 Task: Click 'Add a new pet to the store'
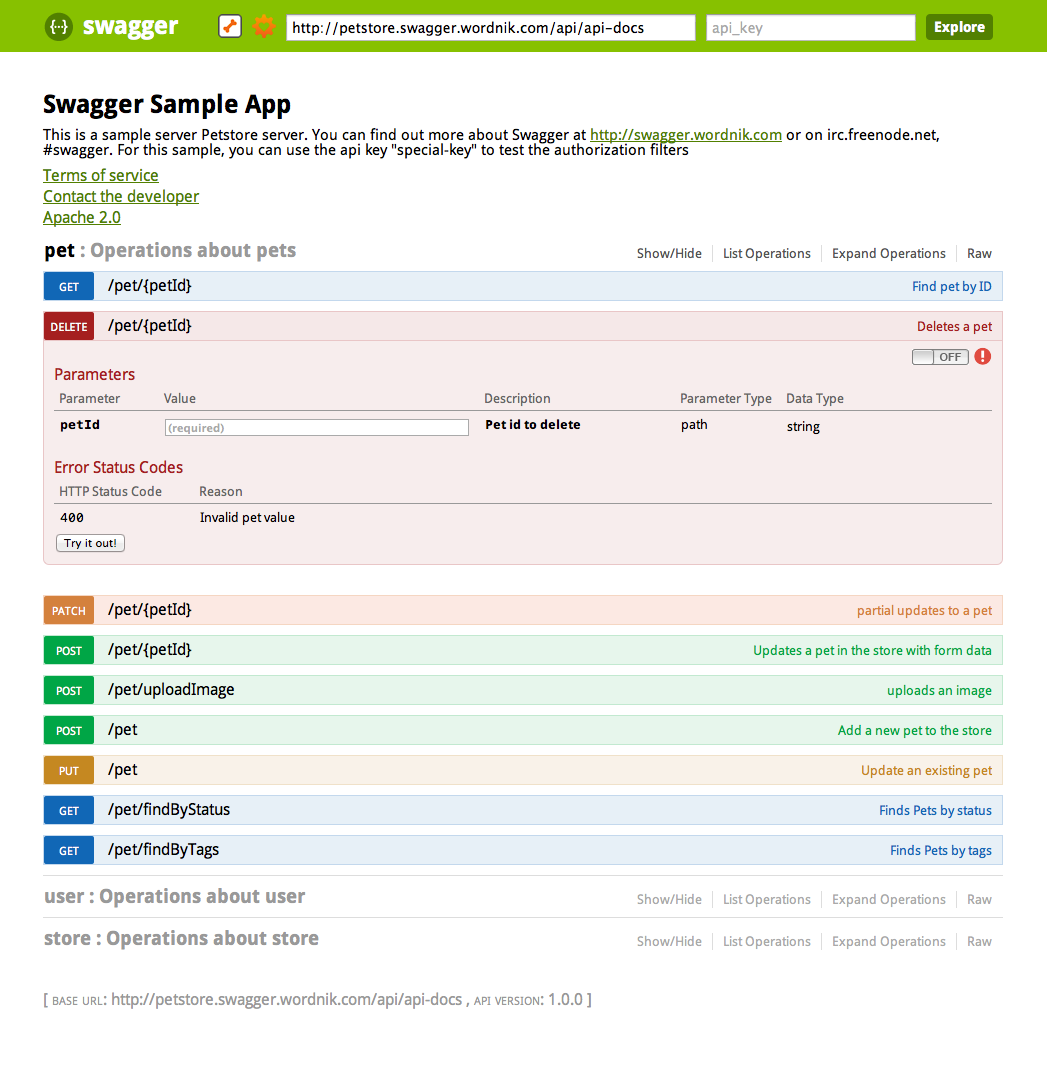pyautogui.click(x=915, y=731)
